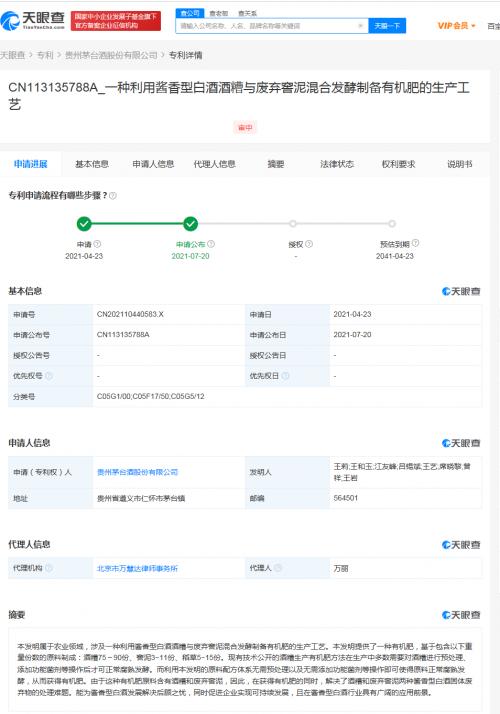
Task: Go to 天眼查 in the breadcrumb
Action: [x=12, y=55]
